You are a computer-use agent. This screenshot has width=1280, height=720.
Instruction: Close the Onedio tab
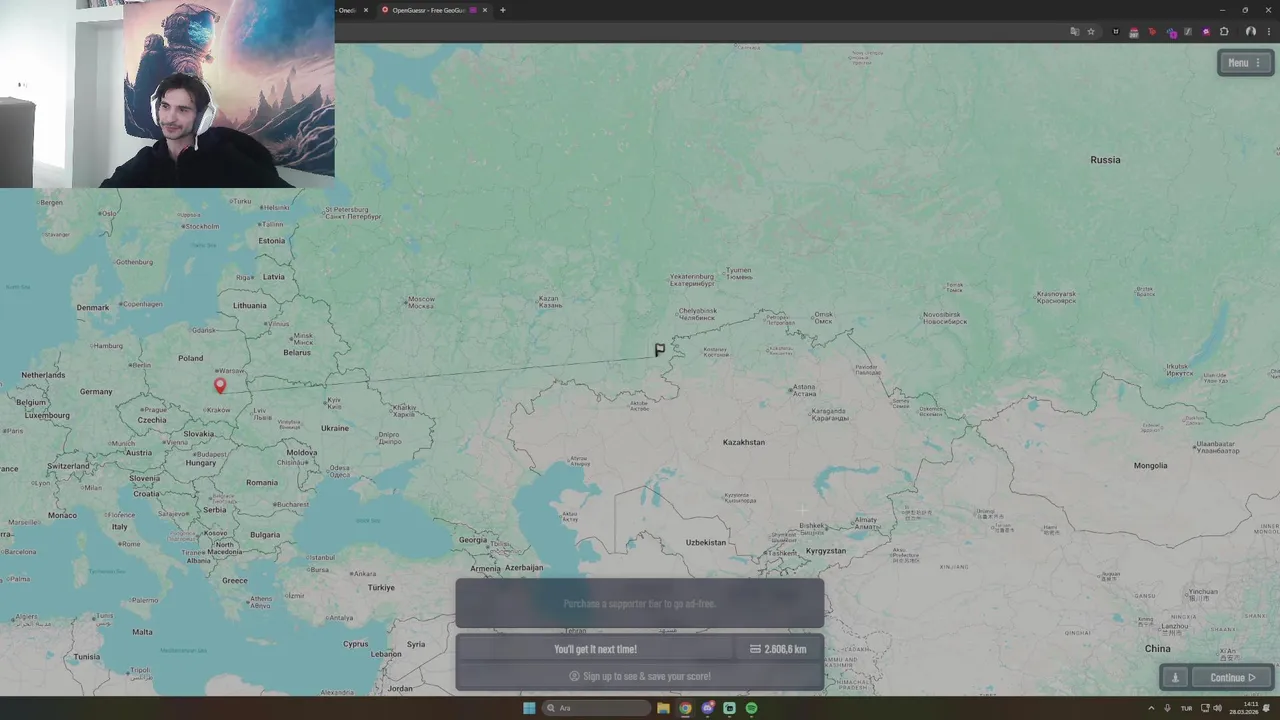click(366, 10)
